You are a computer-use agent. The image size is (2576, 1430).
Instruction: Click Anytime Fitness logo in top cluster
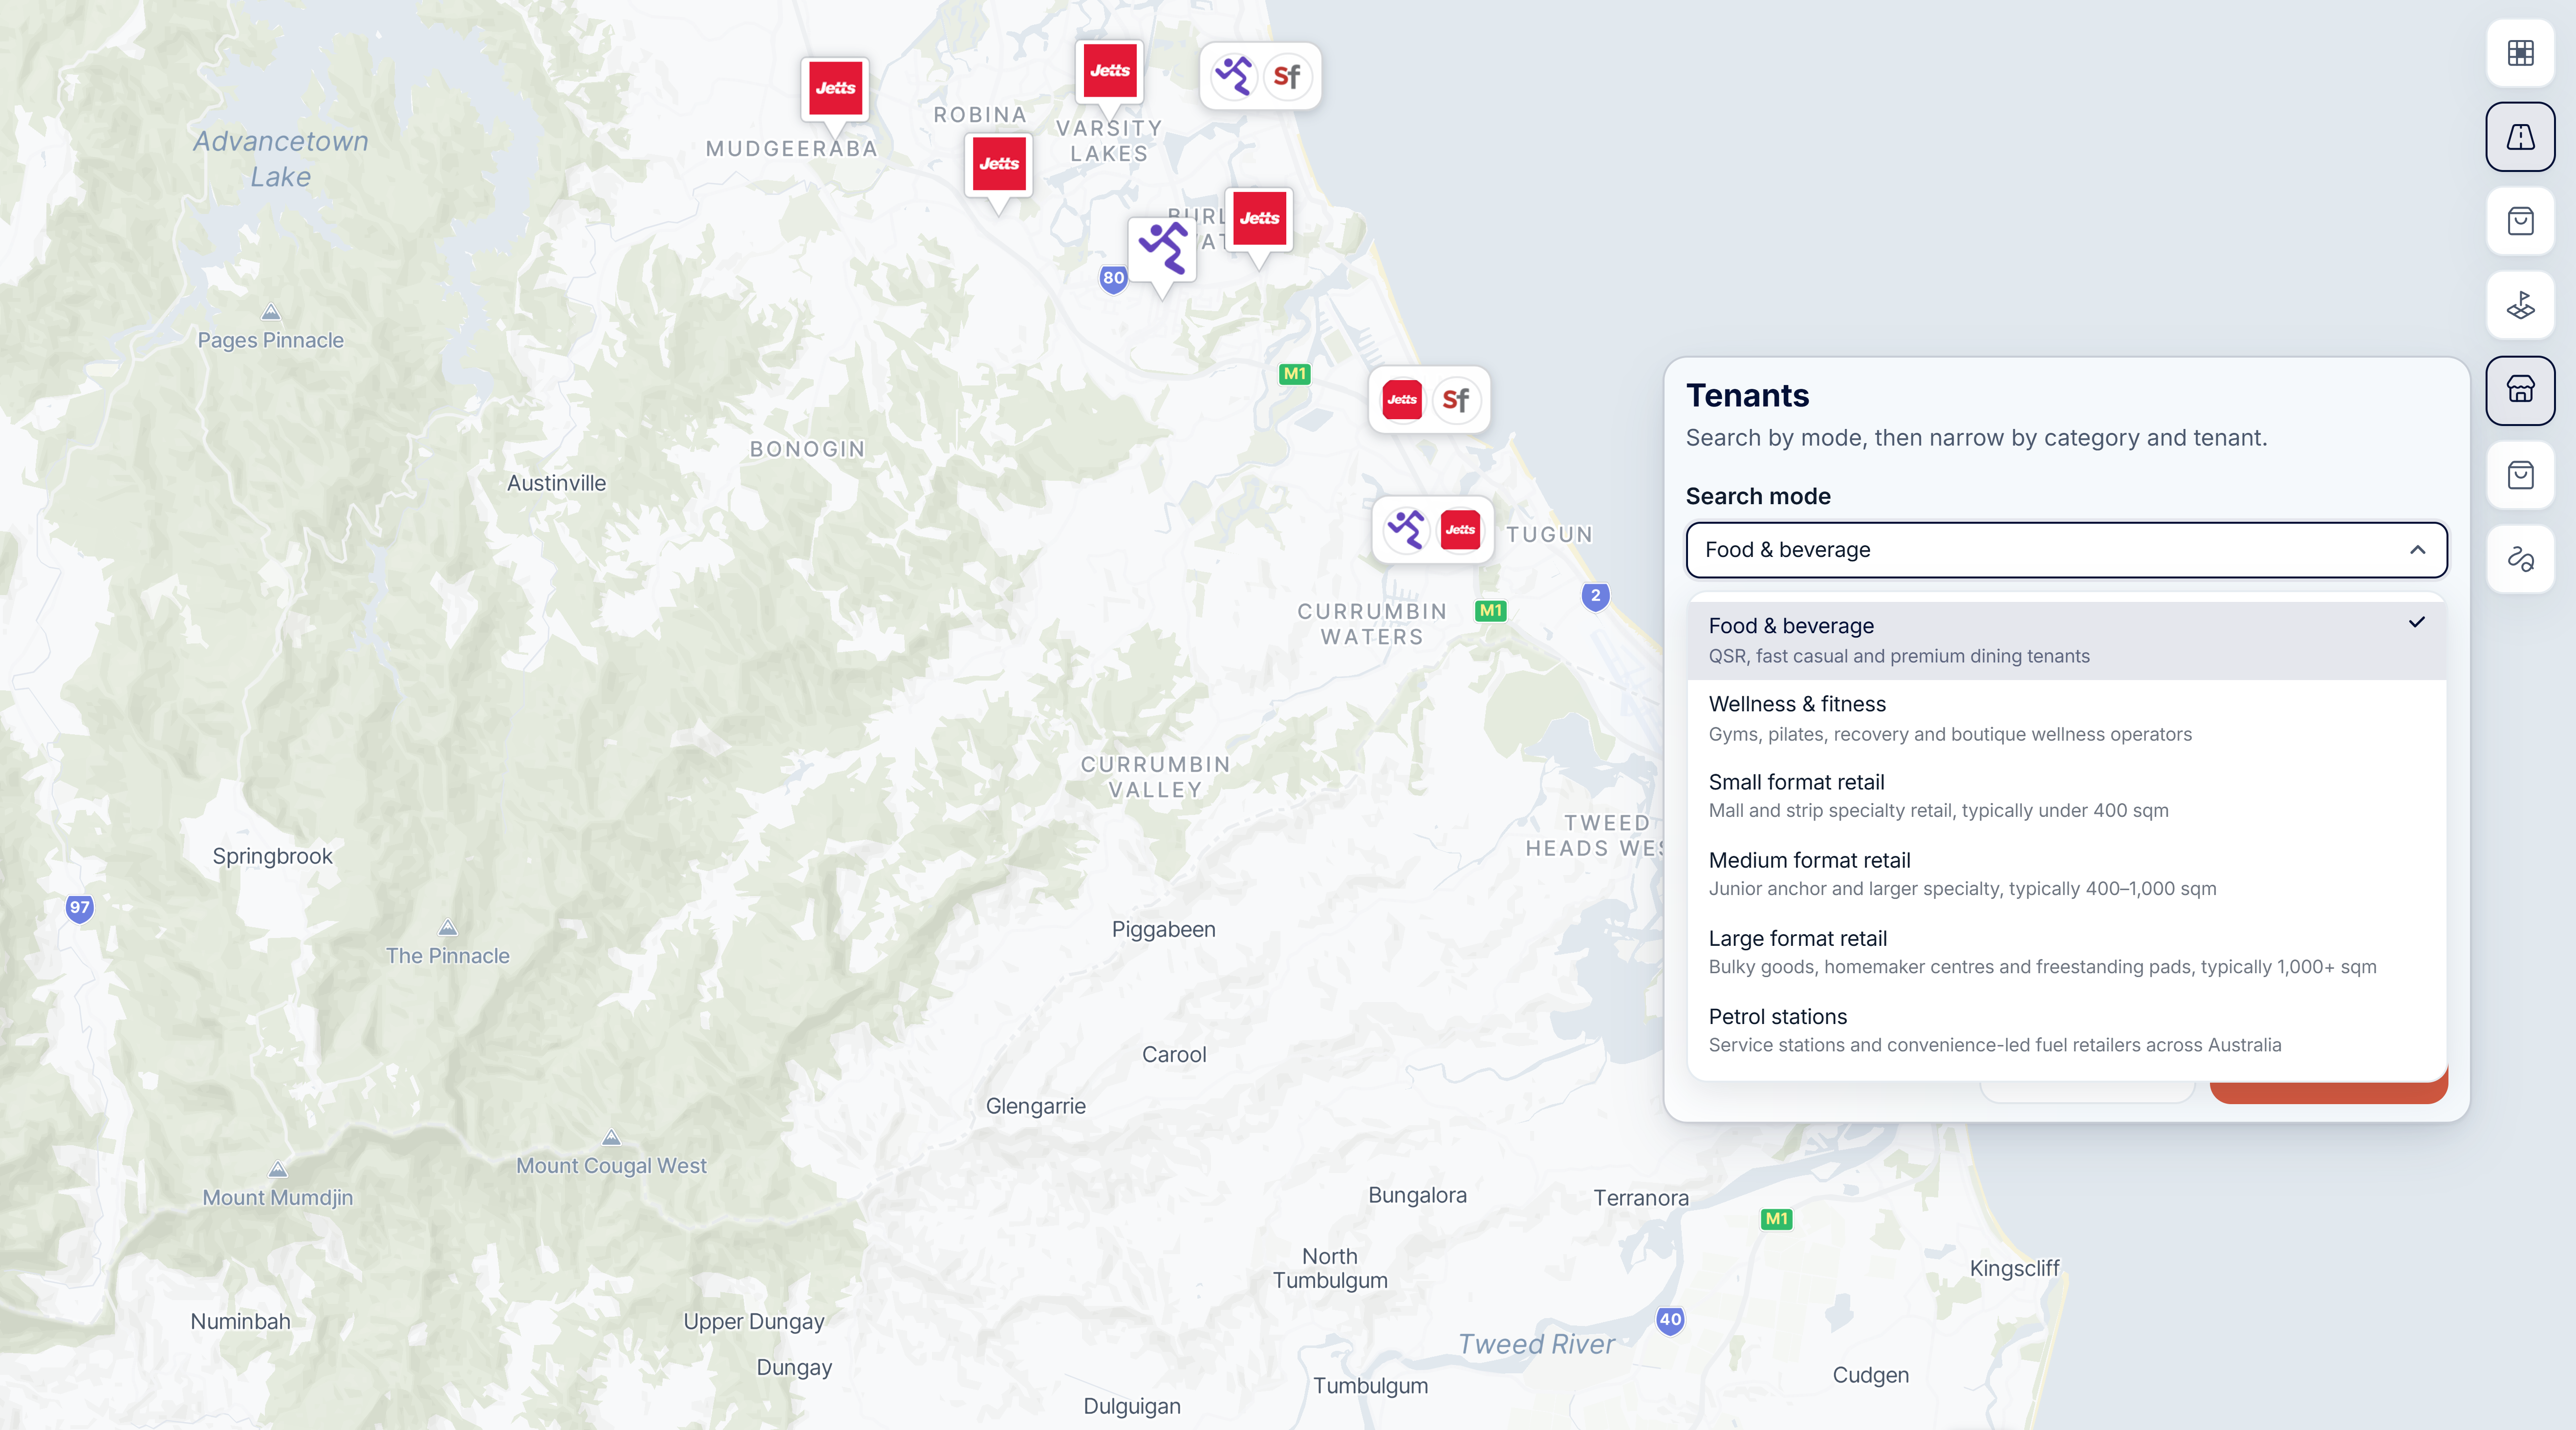(1233, 76)
